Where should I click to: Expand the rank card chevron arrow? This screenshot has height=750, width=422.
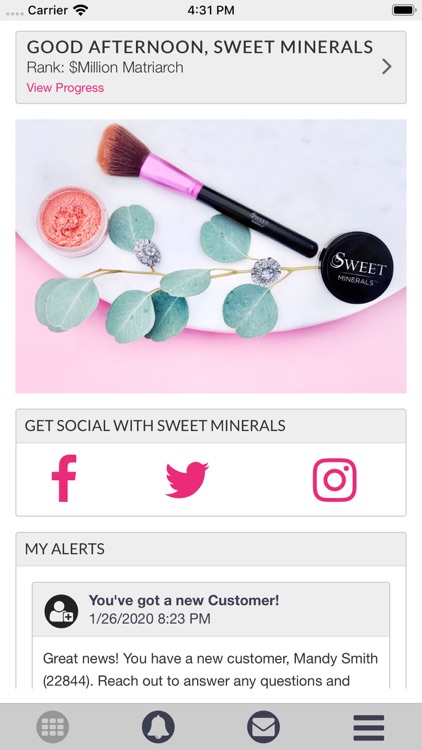pos(387,67)
